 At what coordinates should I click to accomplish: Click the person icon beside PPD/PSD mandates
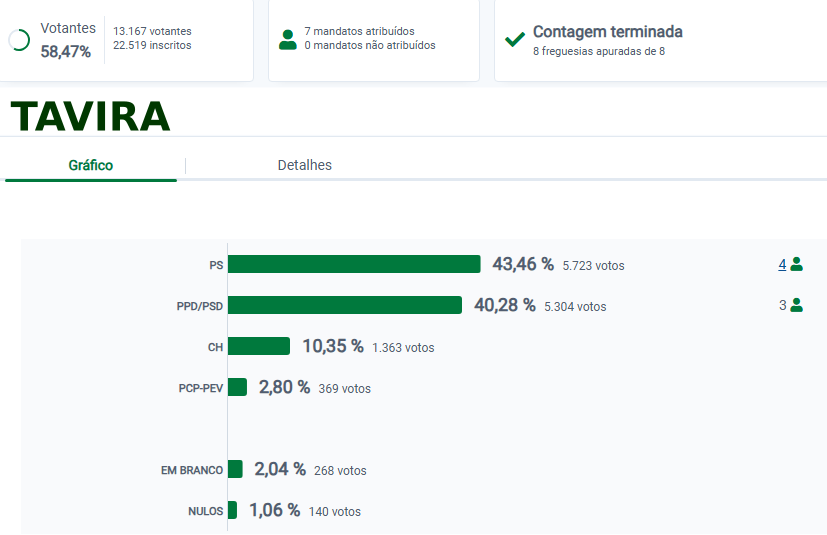pos(797,306)
